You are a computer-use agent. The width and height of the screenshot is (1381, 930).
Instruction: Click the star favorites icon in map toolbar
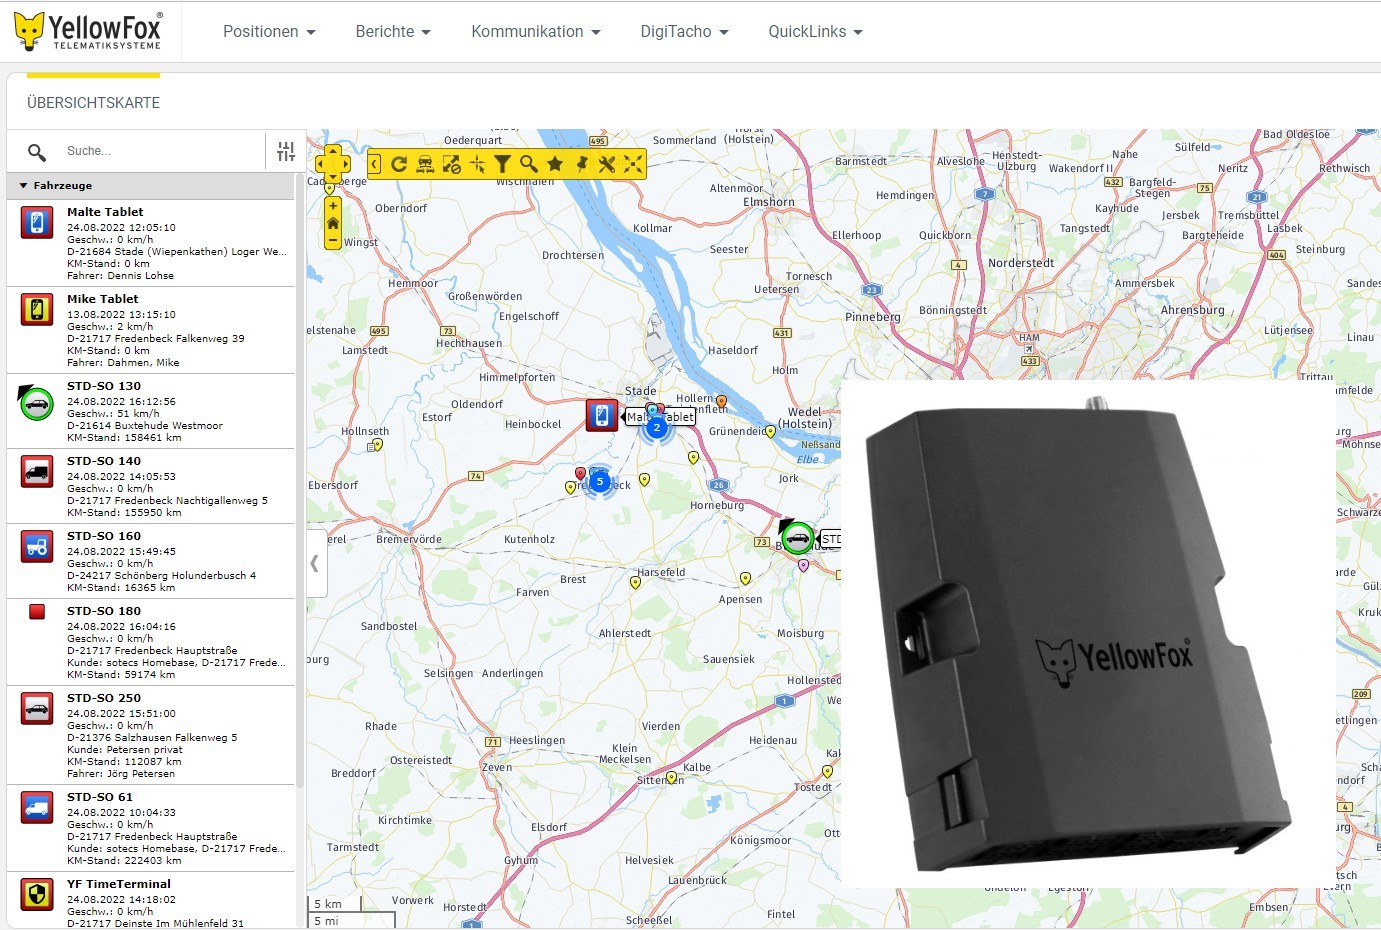click(555, 164)
